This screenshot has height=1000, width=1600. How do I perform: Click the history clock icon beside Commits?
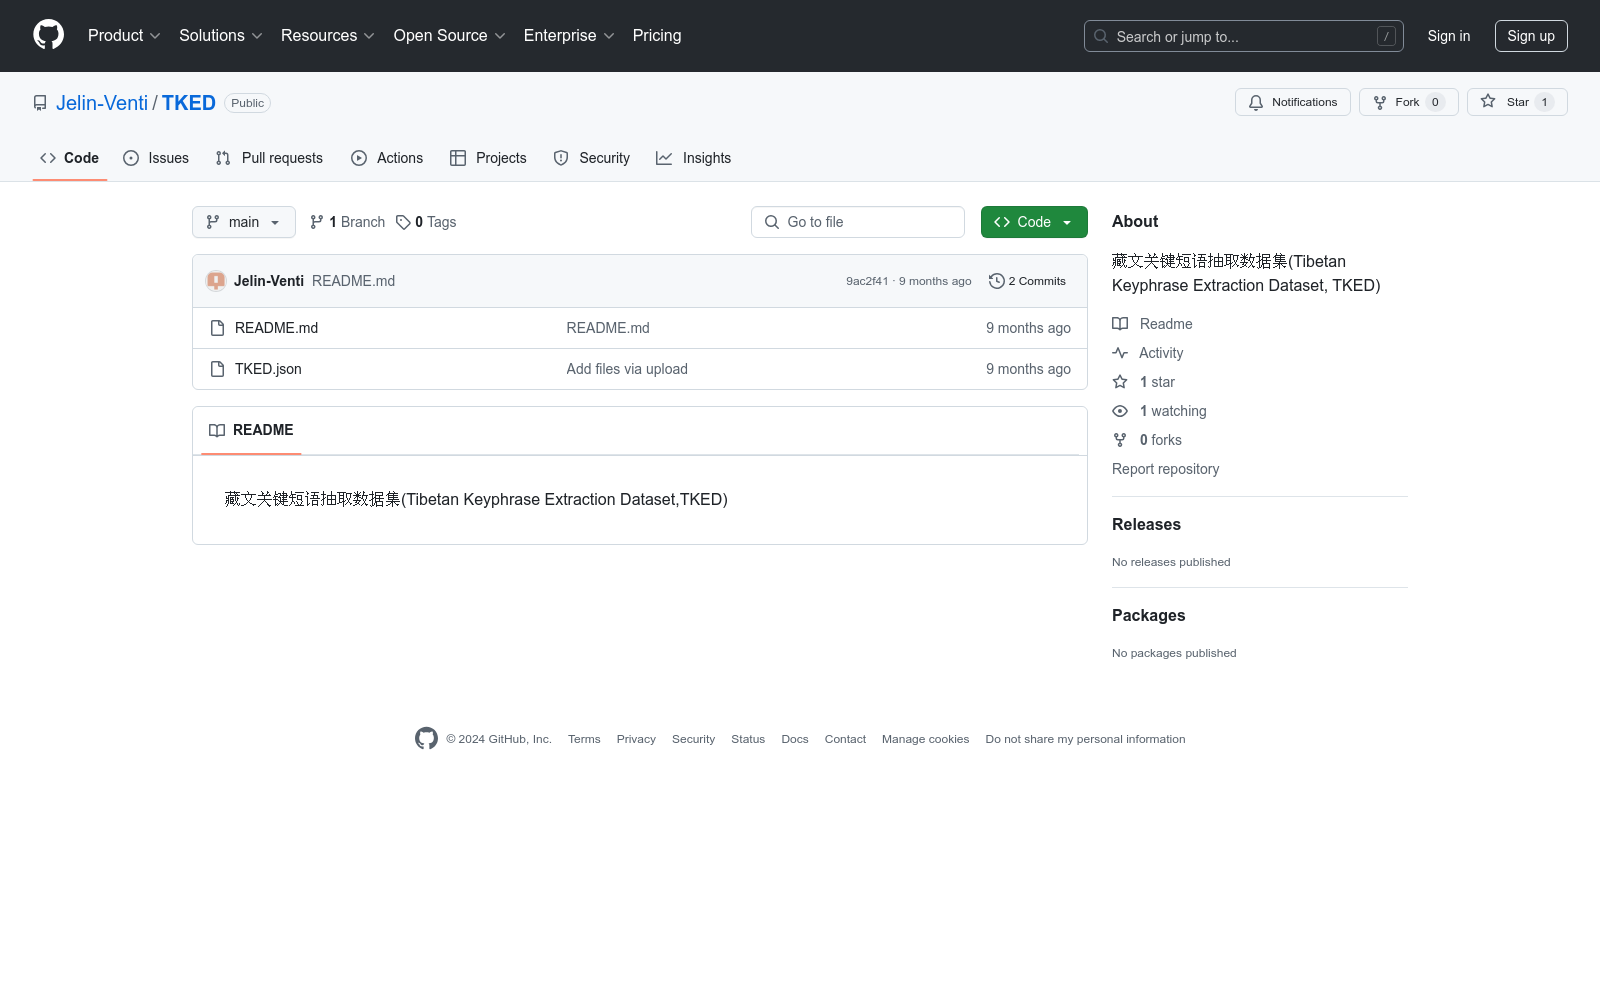click(x=996, y=281)
